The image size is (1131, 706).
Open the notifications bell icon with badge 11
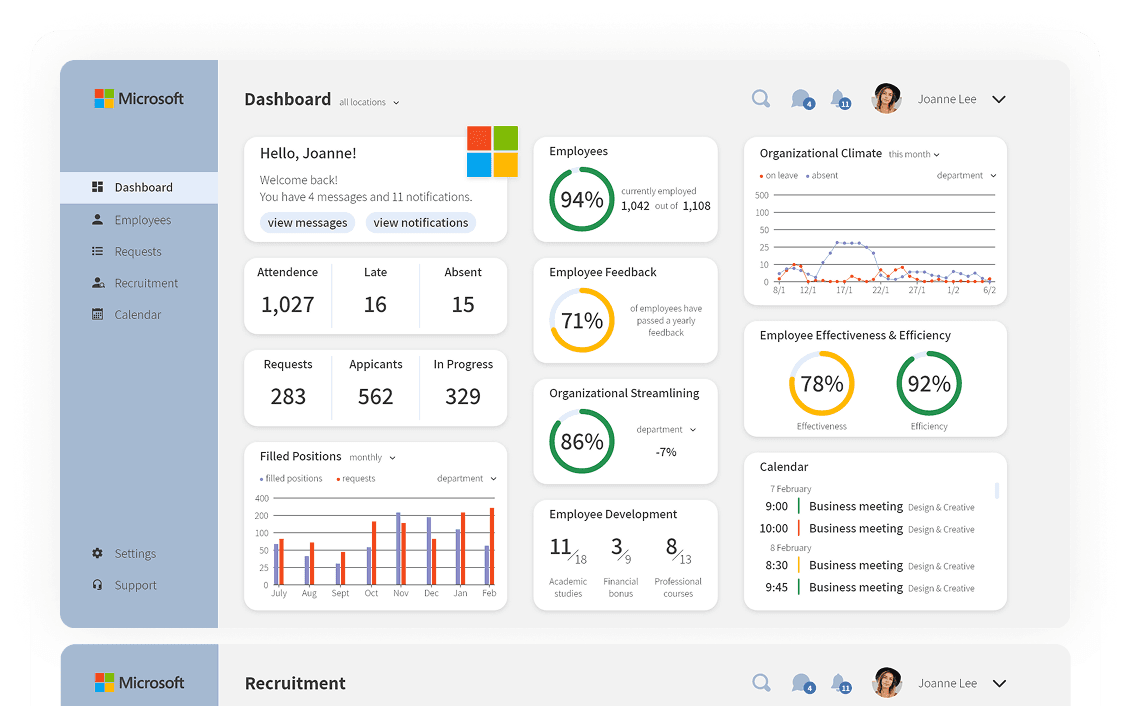840,100
